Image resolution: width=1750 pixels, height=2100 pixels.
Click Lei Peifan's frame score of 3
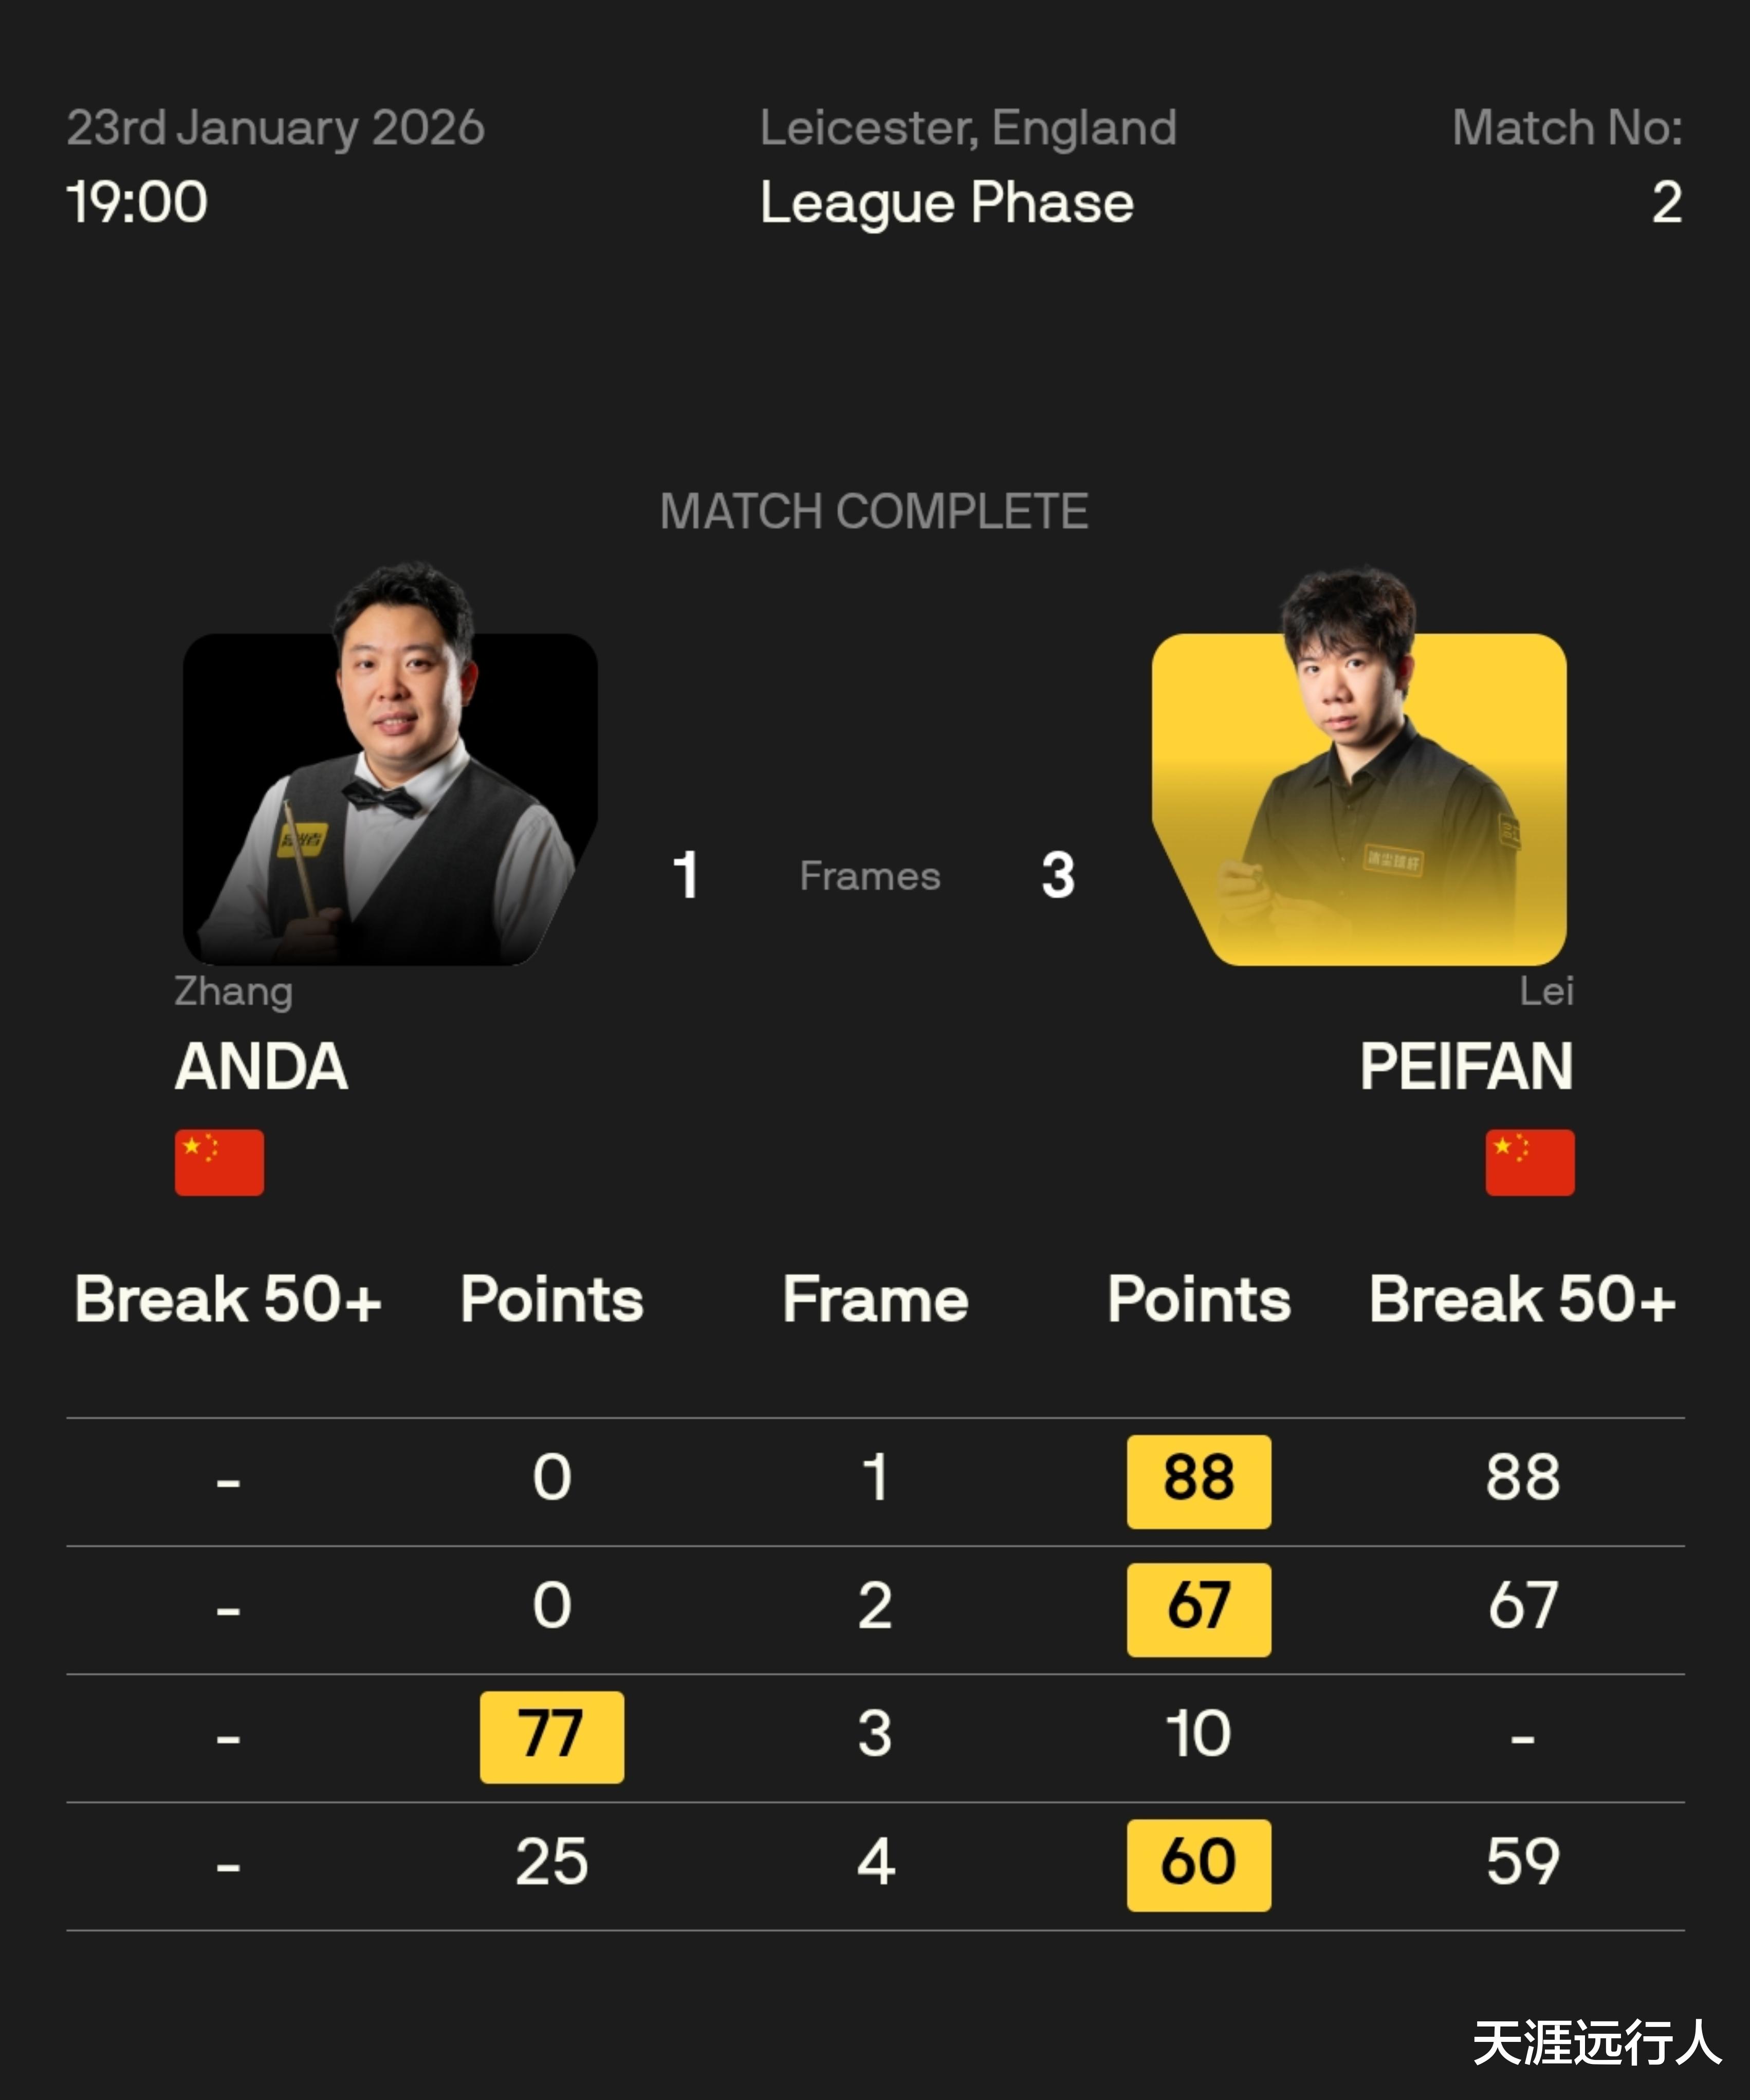[x=1058, y=875]
